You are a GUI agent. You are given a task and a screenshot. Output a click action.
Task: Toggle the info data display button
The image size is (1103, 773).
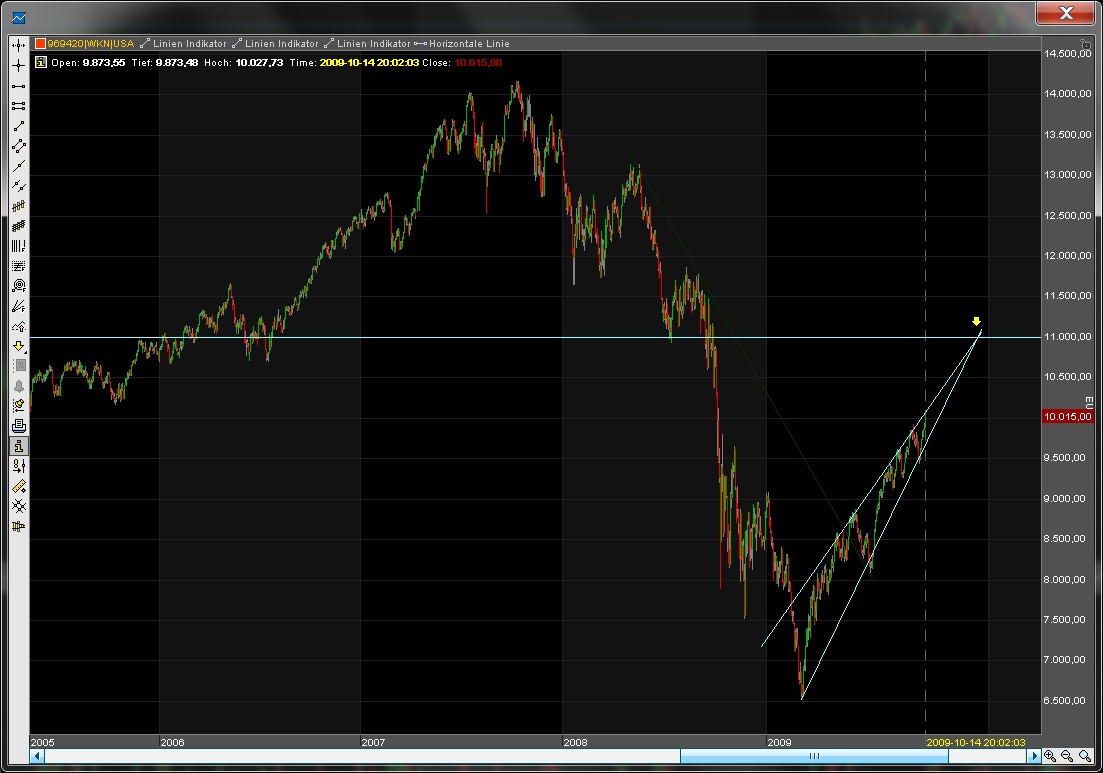(18, 446)
